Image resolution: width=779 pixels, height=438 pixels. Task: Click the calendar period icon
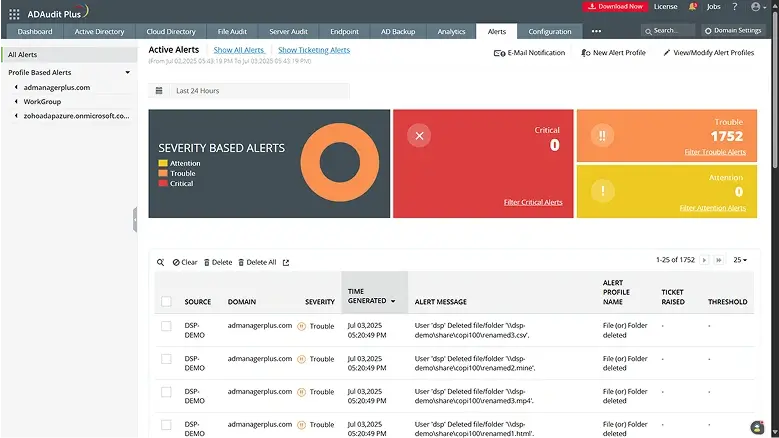pos(159,91)
